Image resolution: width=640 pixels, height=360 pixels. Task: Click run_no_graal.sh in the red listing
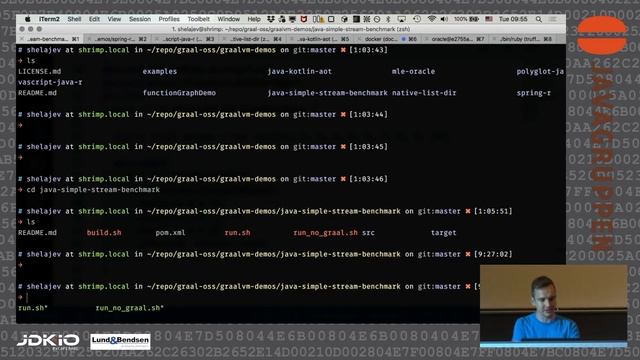pyautogui.click(x=325, y=233)
